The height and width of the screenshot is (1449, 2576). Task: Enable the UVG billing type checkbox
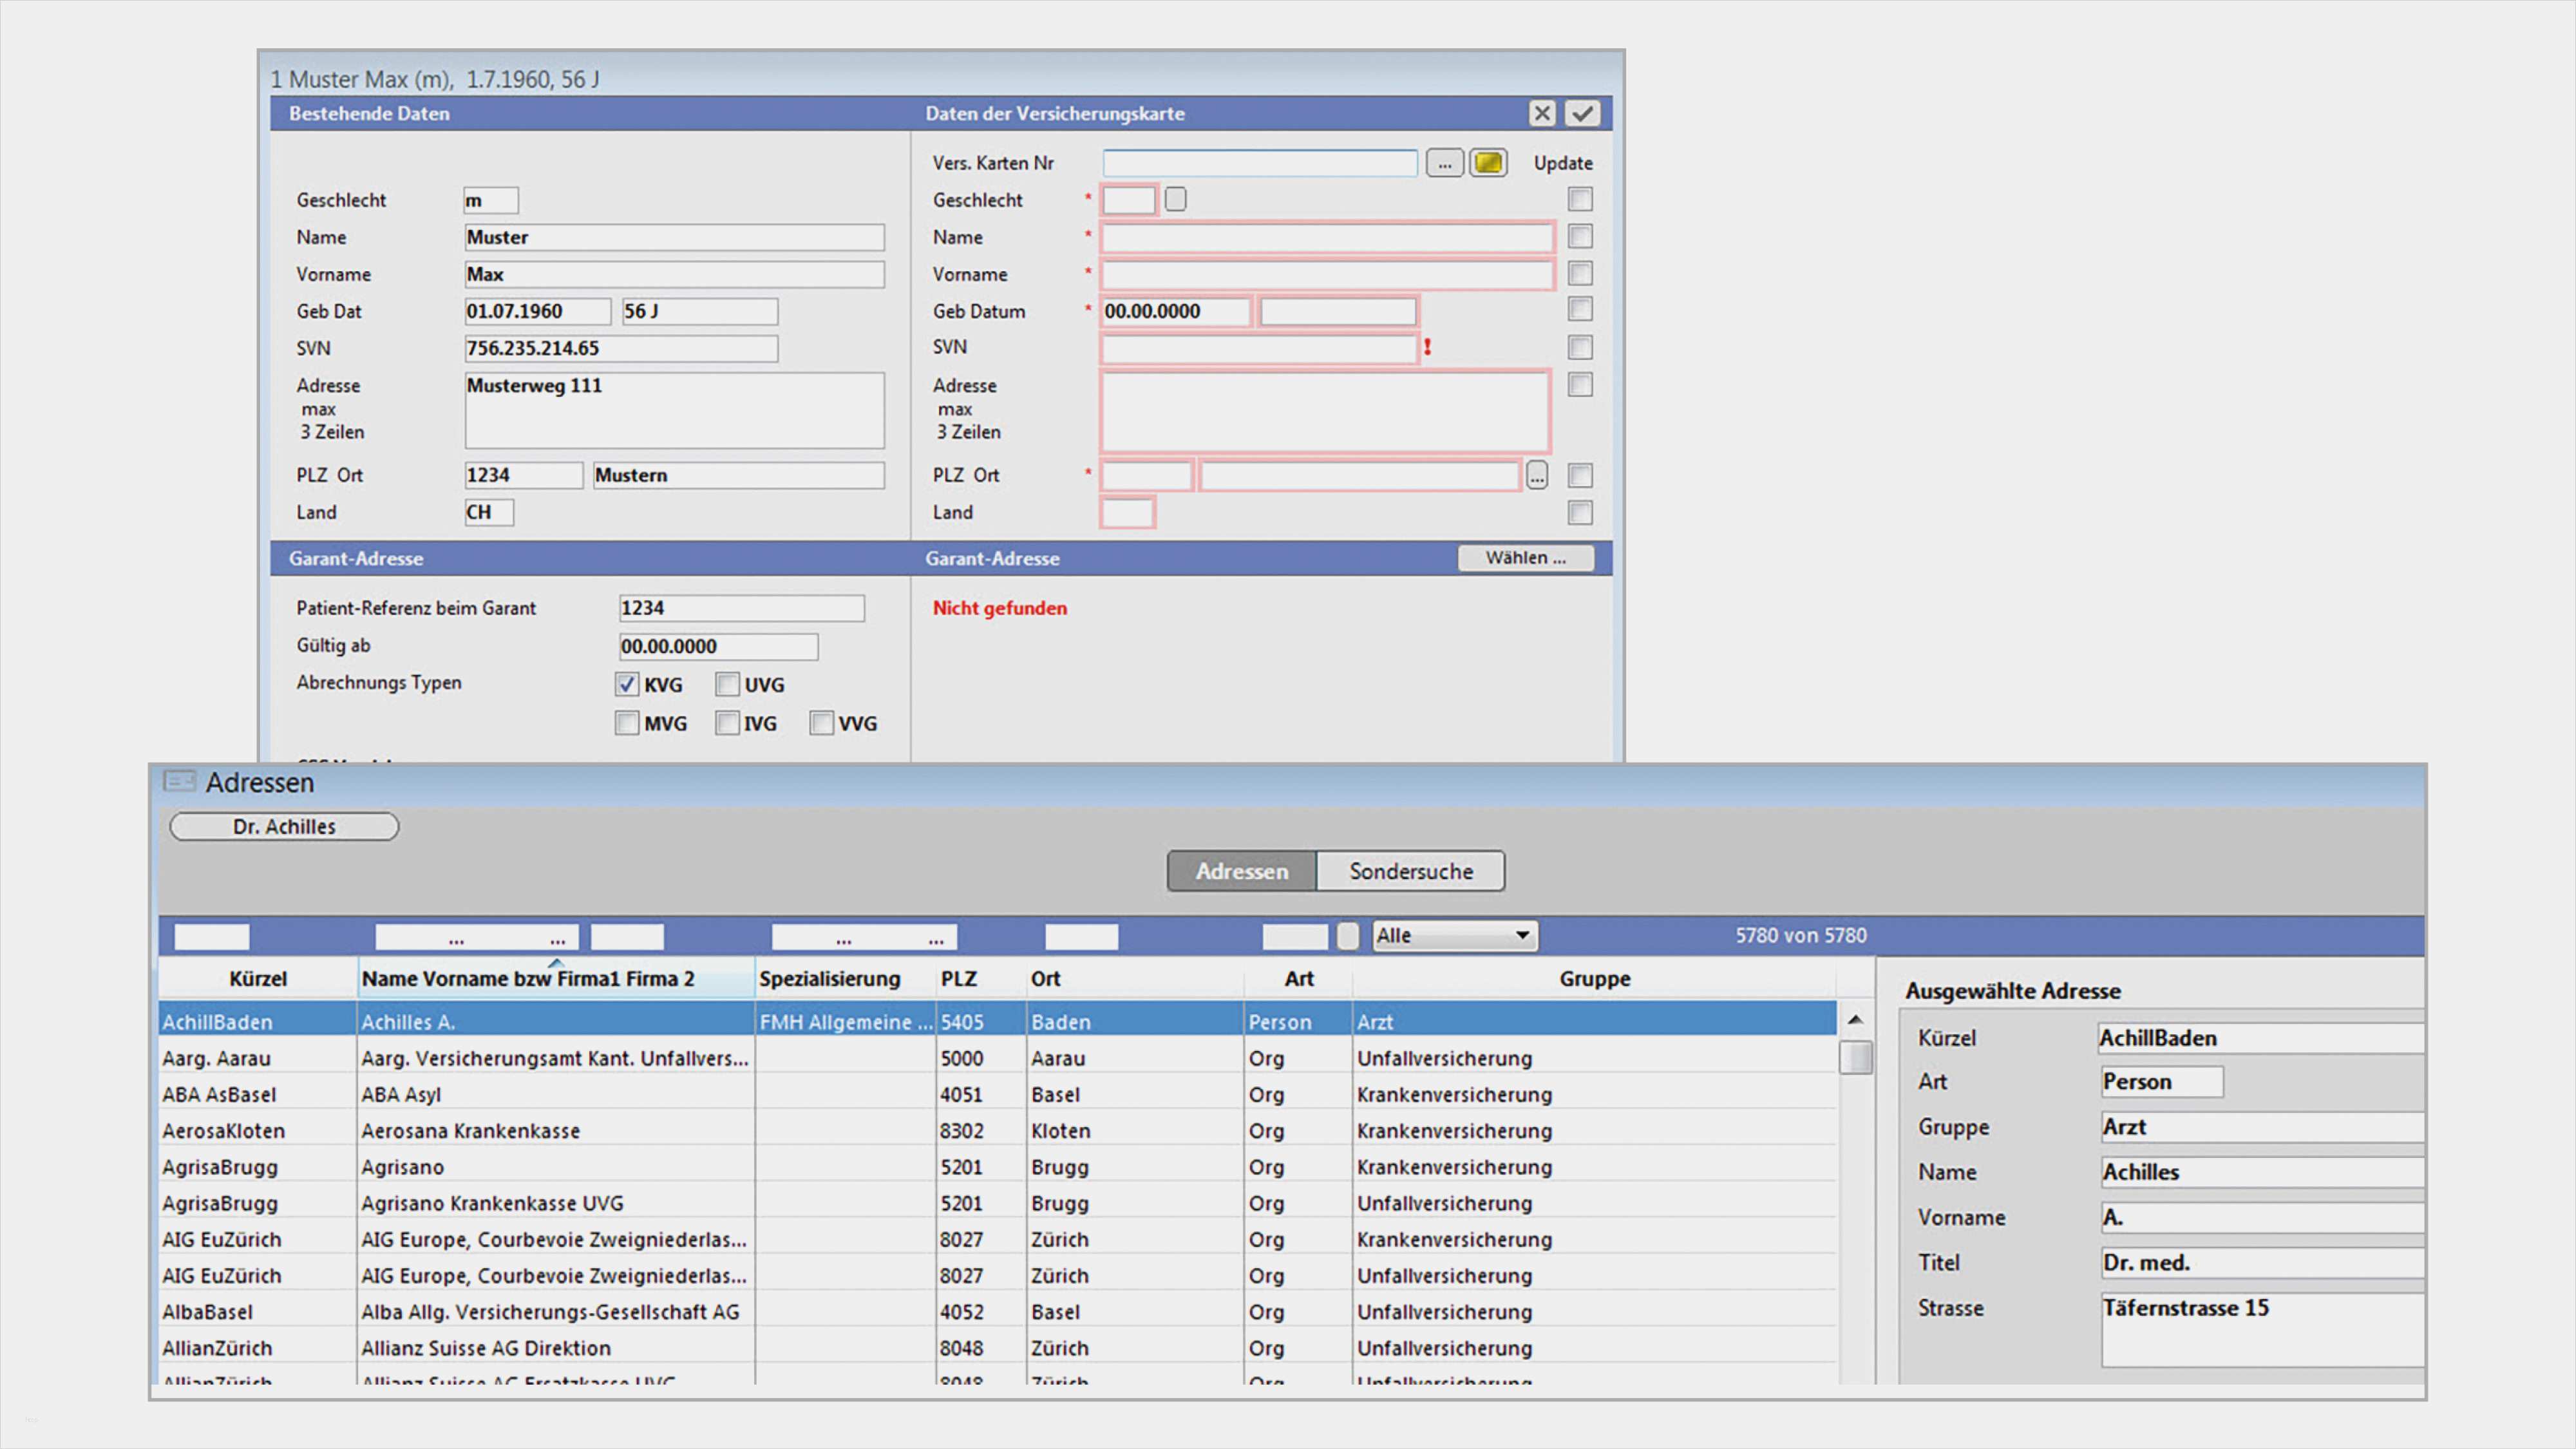click(x=727, y=685)
